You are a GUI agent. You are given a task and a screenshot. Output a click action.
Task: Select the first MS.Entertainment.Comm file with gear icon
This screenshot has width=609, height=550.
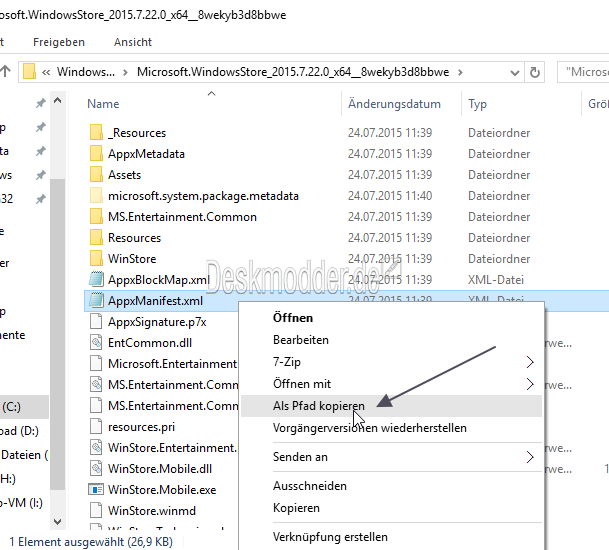click(173, 385)
